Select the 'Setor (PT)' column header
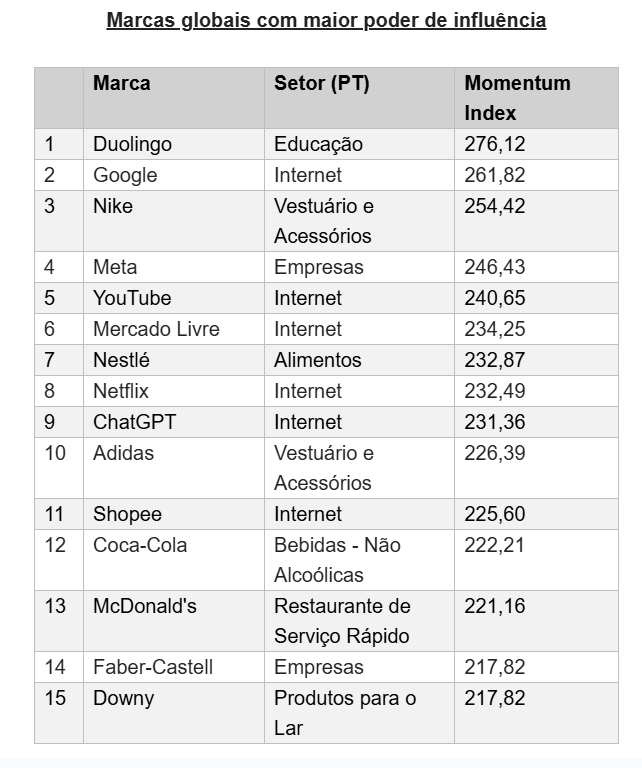642x768 pixels. (x=321, y=83)
